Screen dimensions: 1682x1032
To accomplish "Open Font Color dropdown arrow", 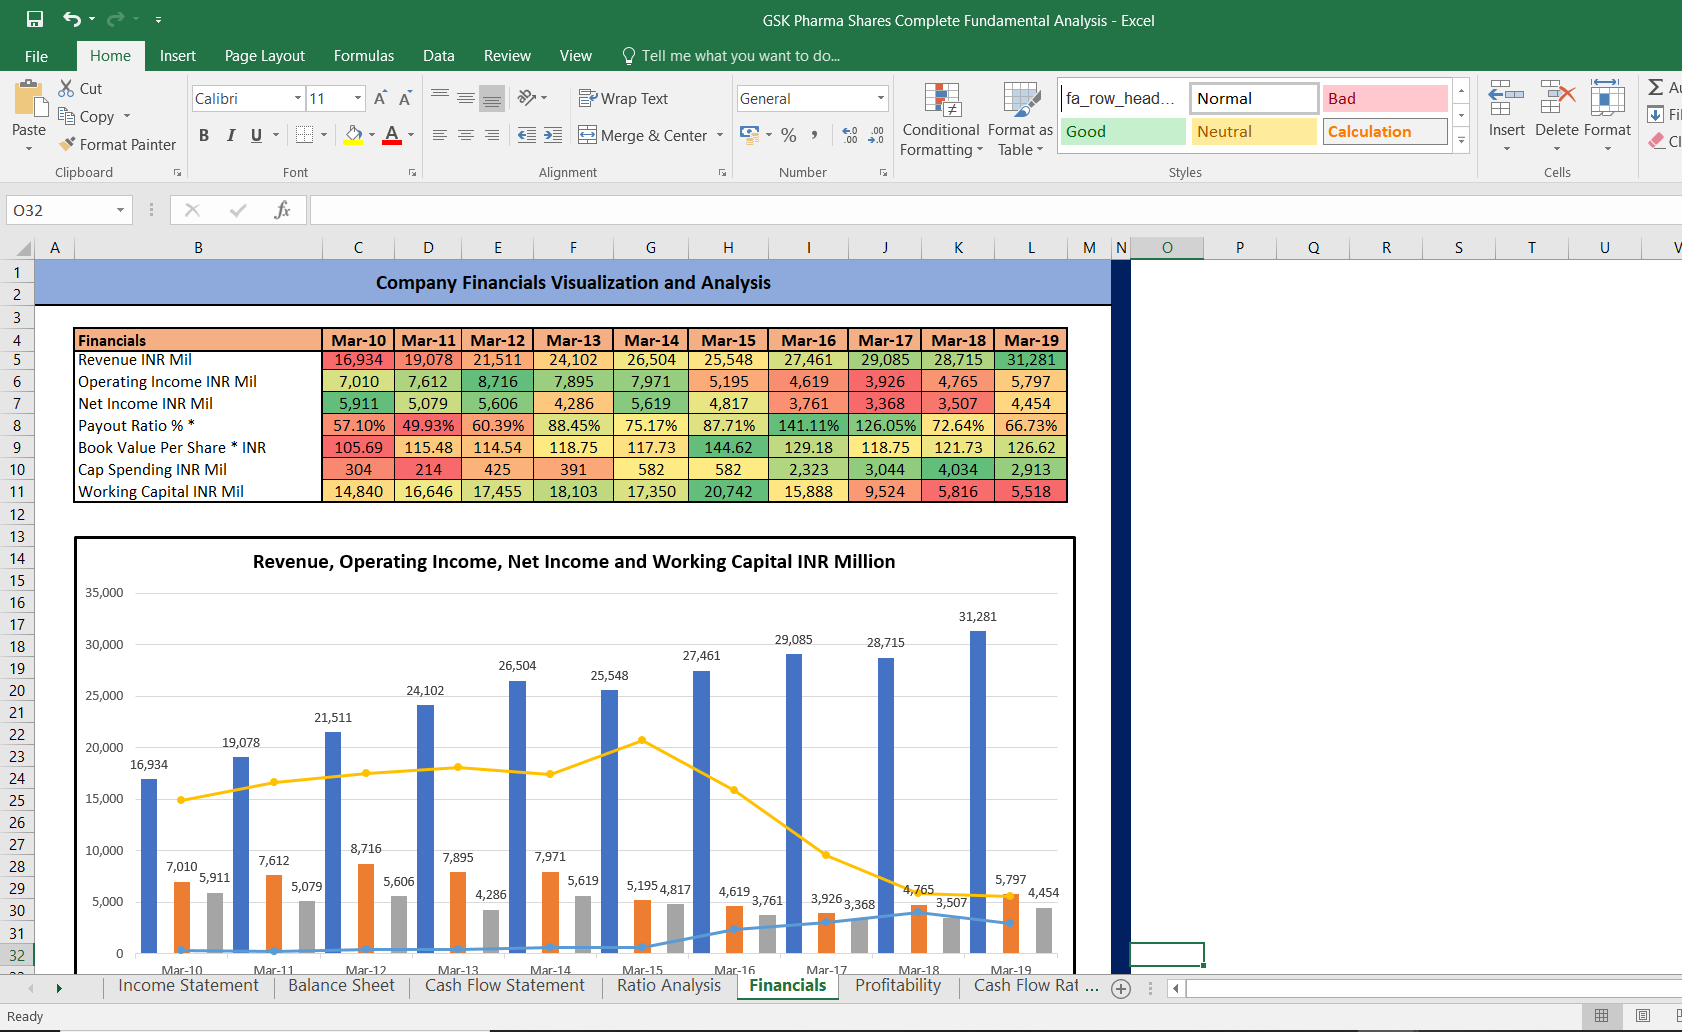I will (411, 135).
